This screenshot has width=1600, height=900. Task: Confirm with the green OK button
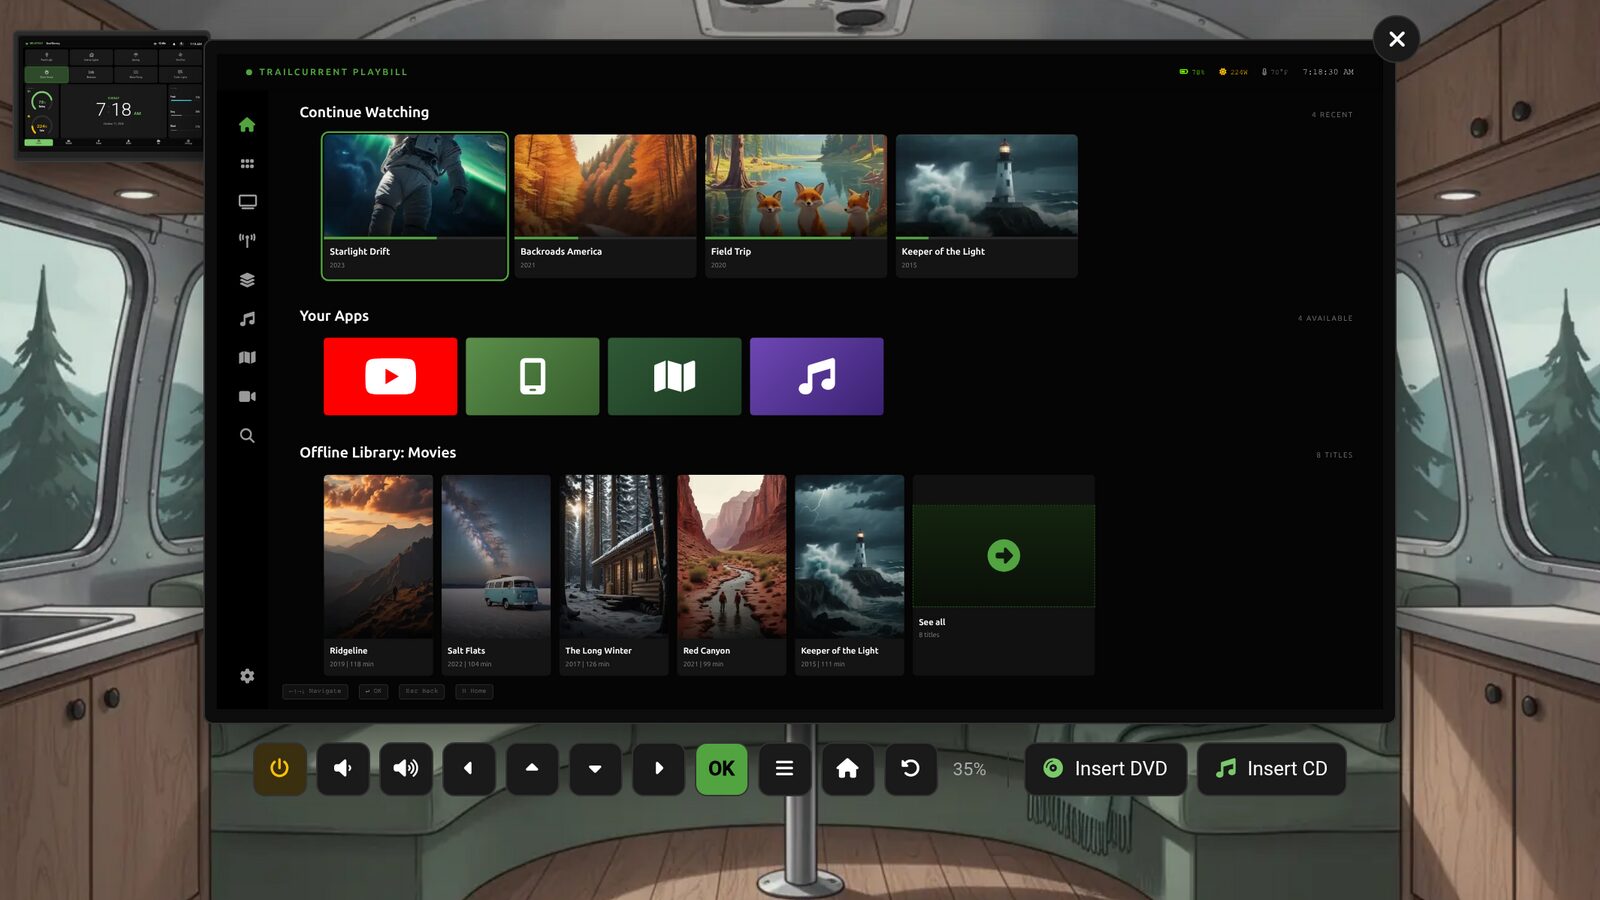721,768
